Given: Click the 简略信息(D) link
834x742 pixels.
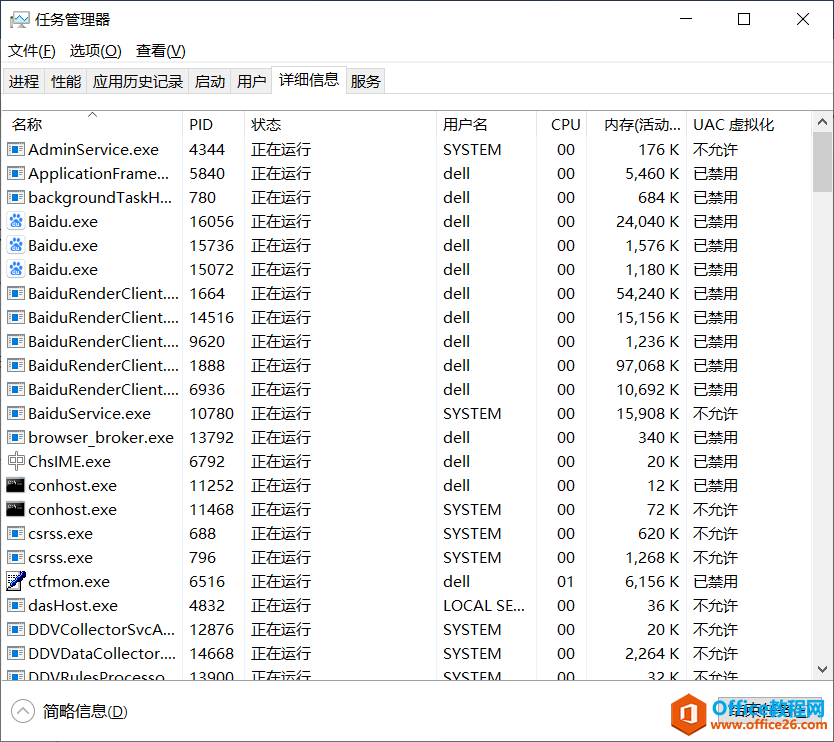Looking at the screenshot, I should coord(85,712).
